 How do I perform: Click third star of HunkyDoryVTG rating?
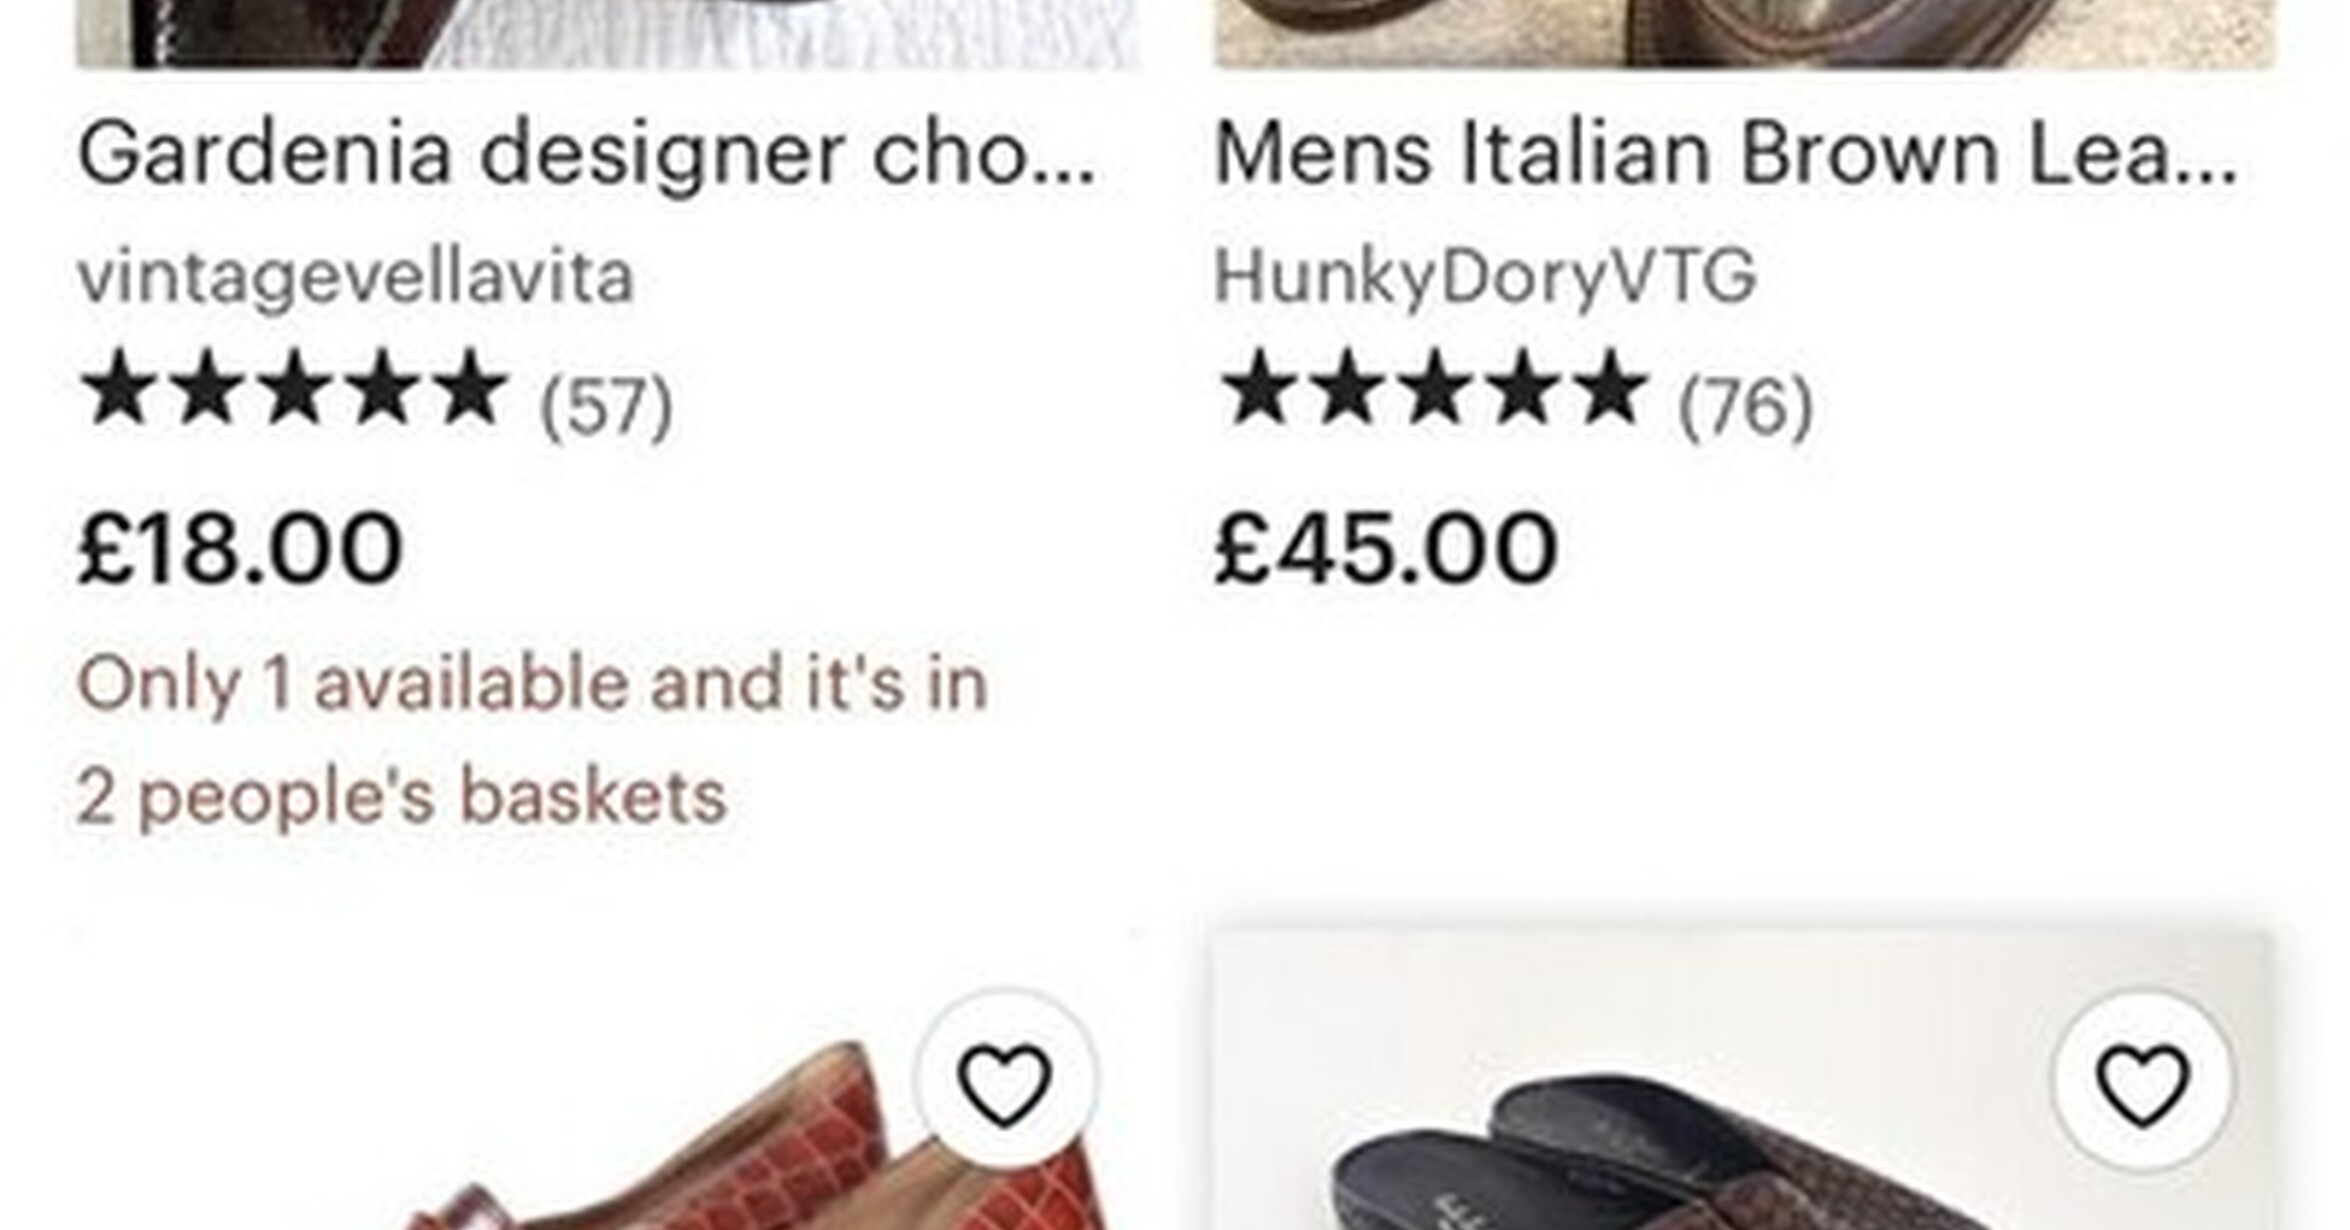coord(1434,389)
